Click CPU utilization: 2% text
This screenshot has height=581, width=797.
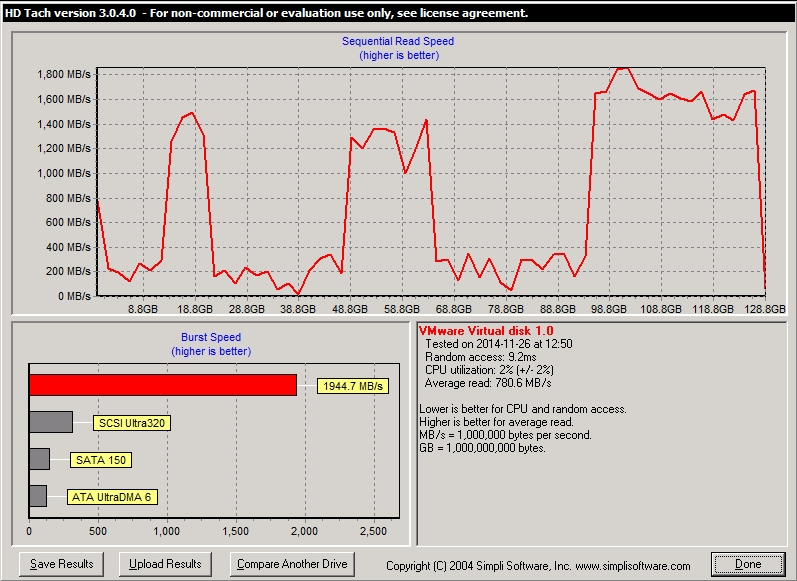click(x=489, y=370)
